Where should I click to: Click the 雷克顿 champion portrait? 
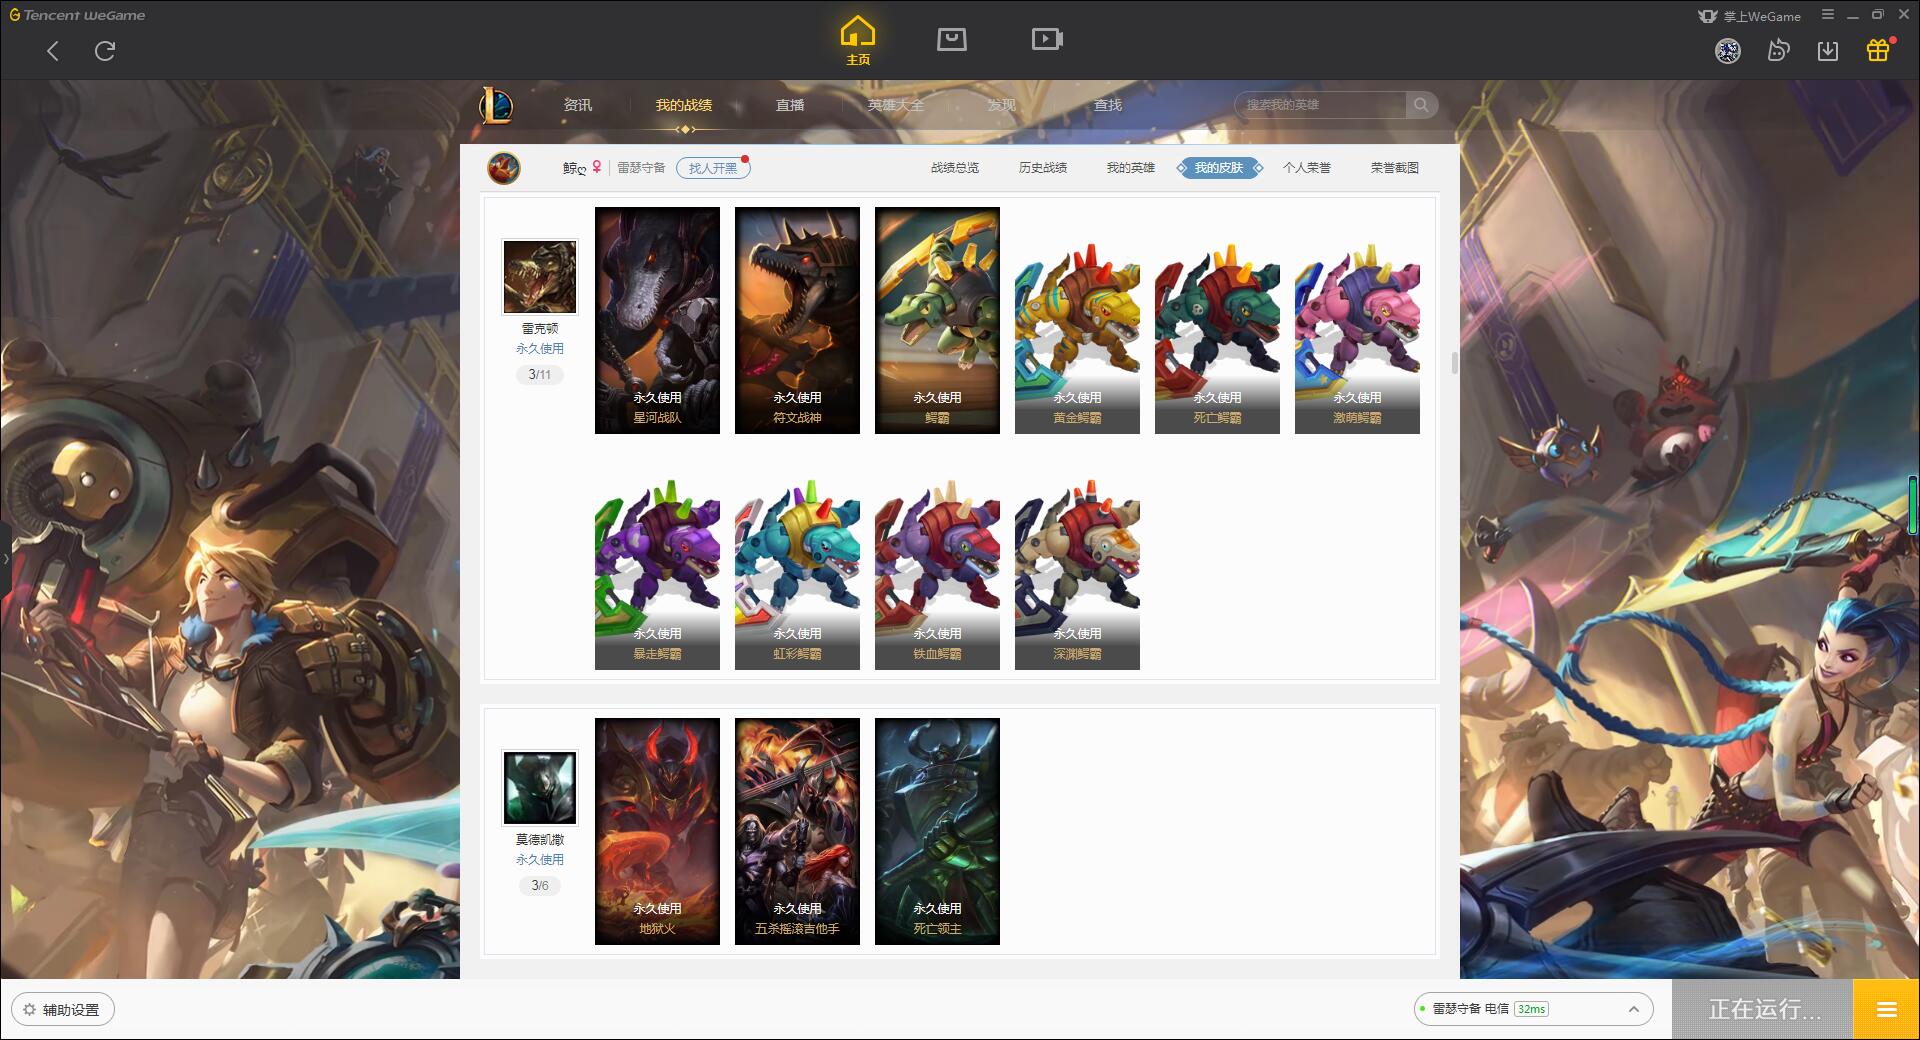pos(540,277)
